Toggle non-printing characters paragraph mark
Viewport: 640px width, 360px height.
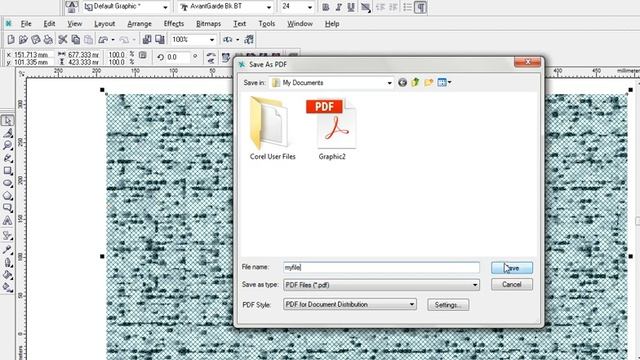pos(420,7)
